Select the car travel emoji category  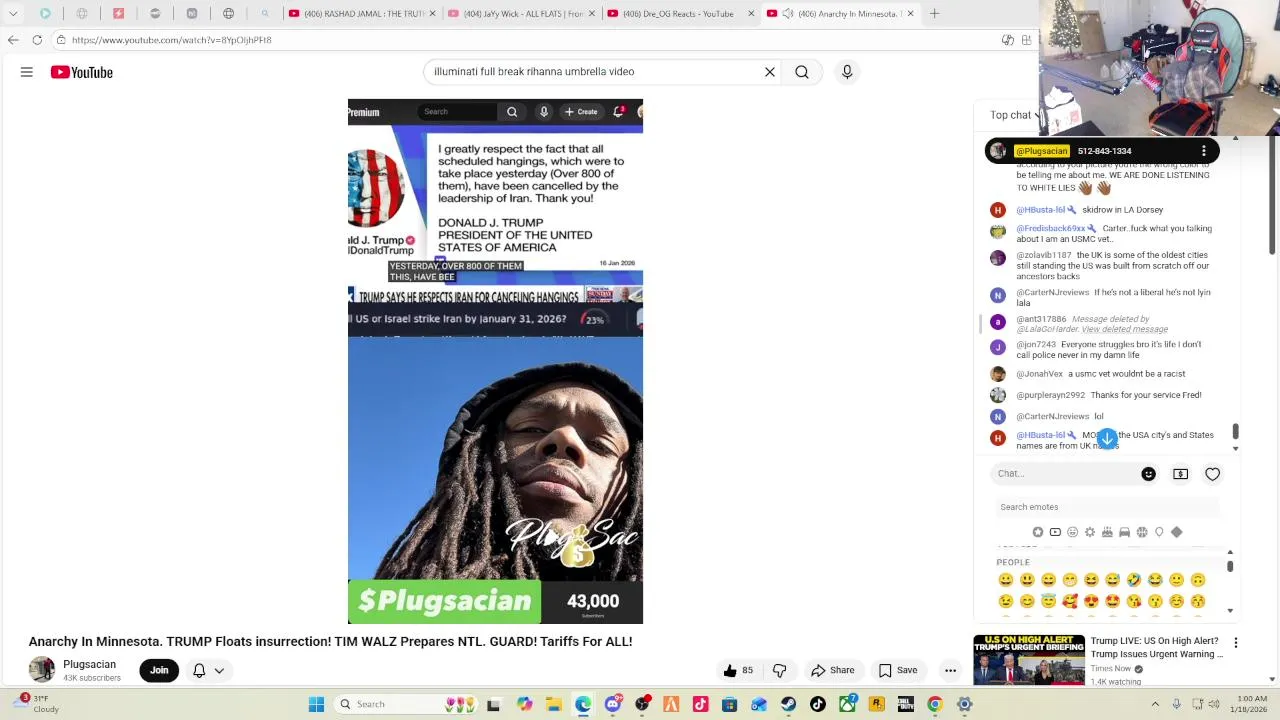[x=1125, y=532]
